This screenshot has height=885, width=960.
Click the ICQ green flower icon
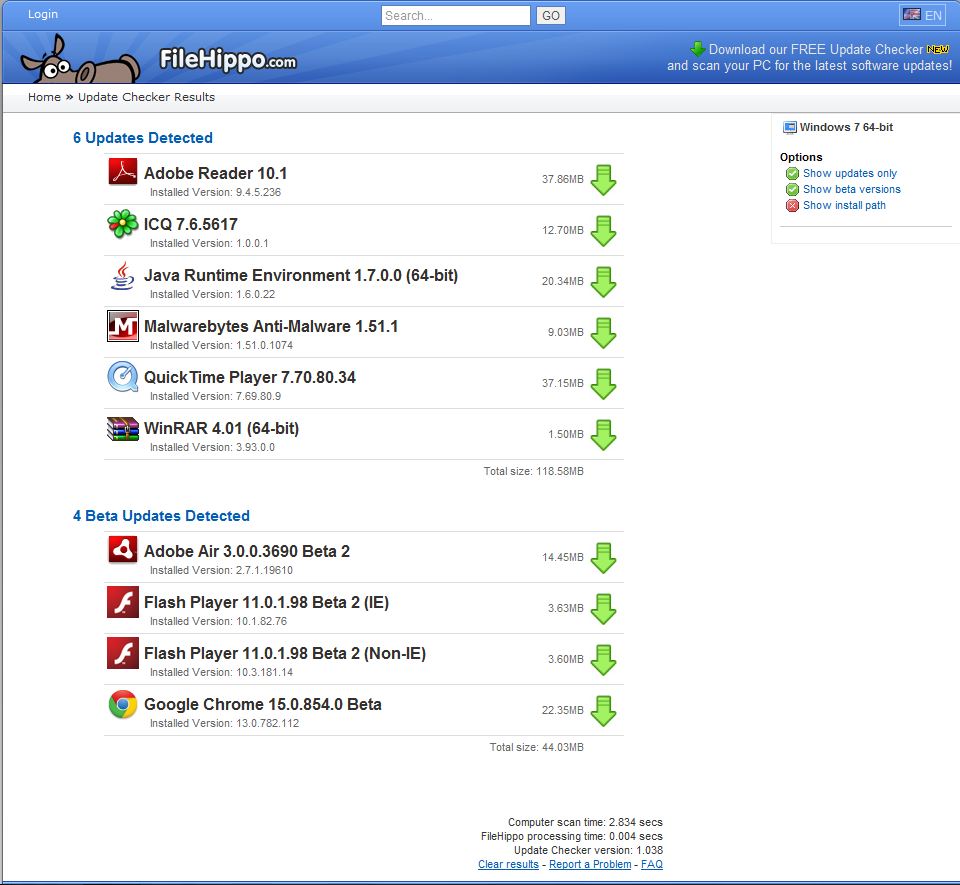coord(122,223)
